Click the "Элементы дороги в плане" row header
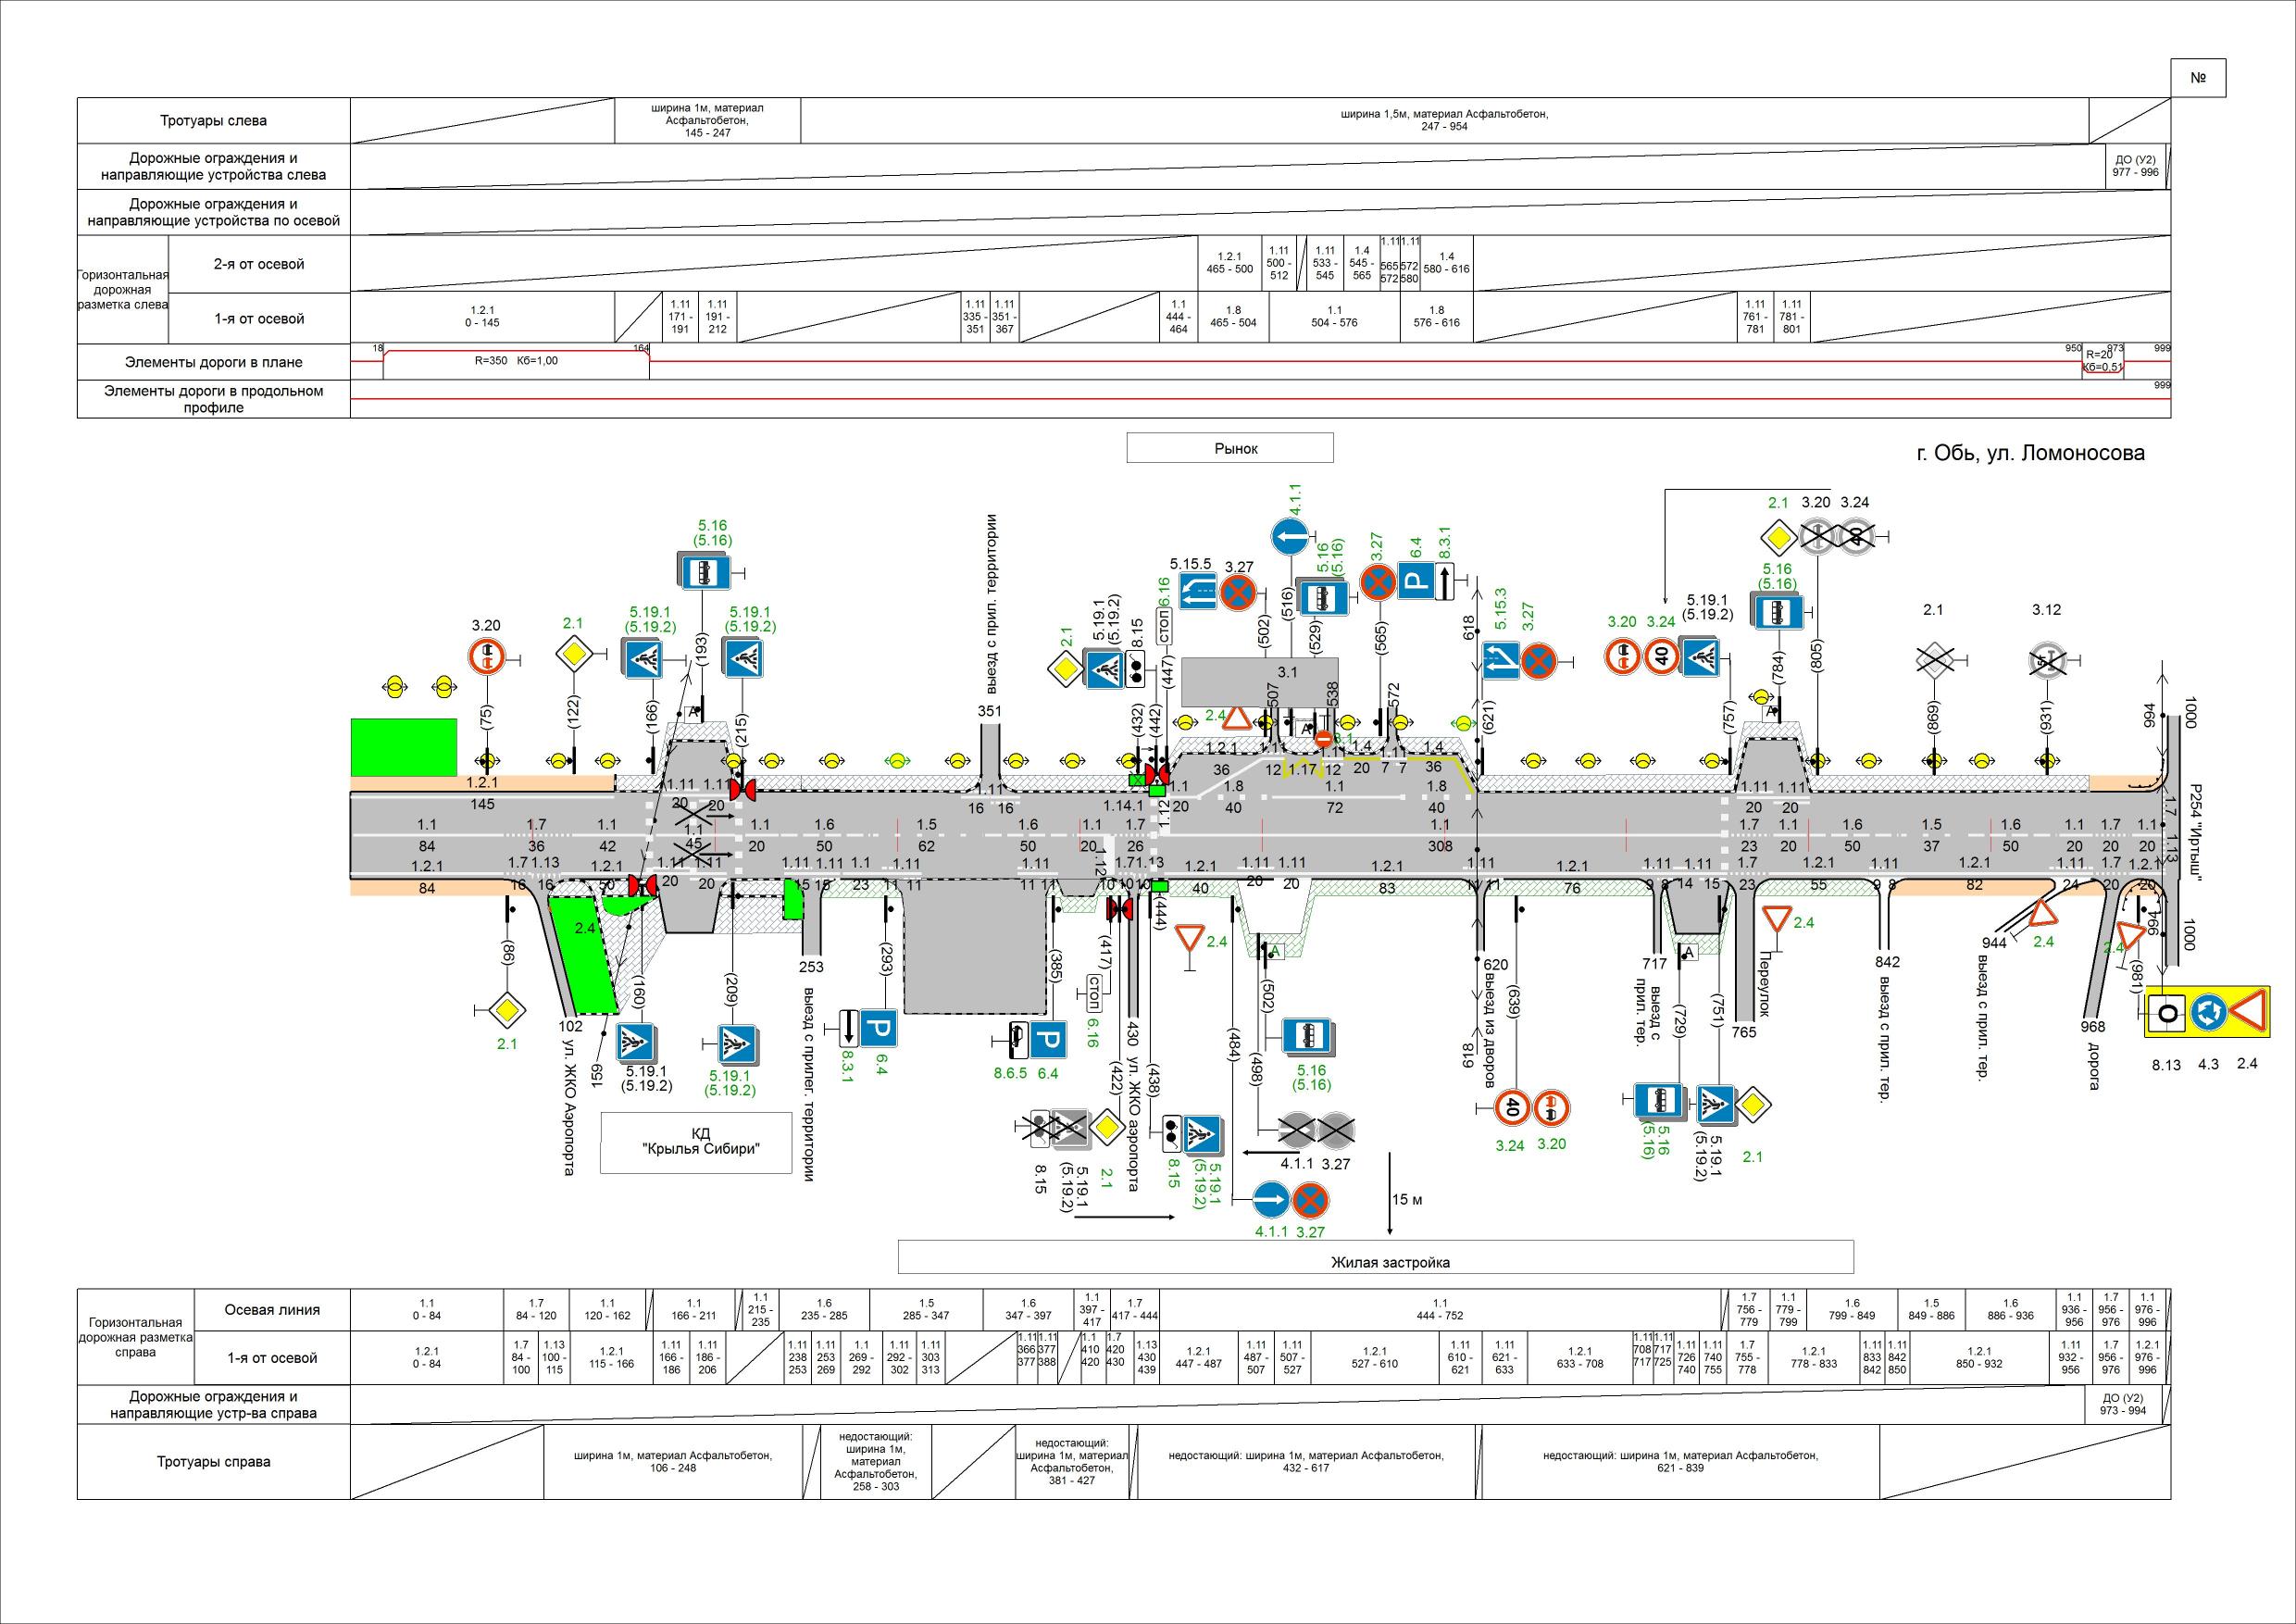 [x=214, y=362]
